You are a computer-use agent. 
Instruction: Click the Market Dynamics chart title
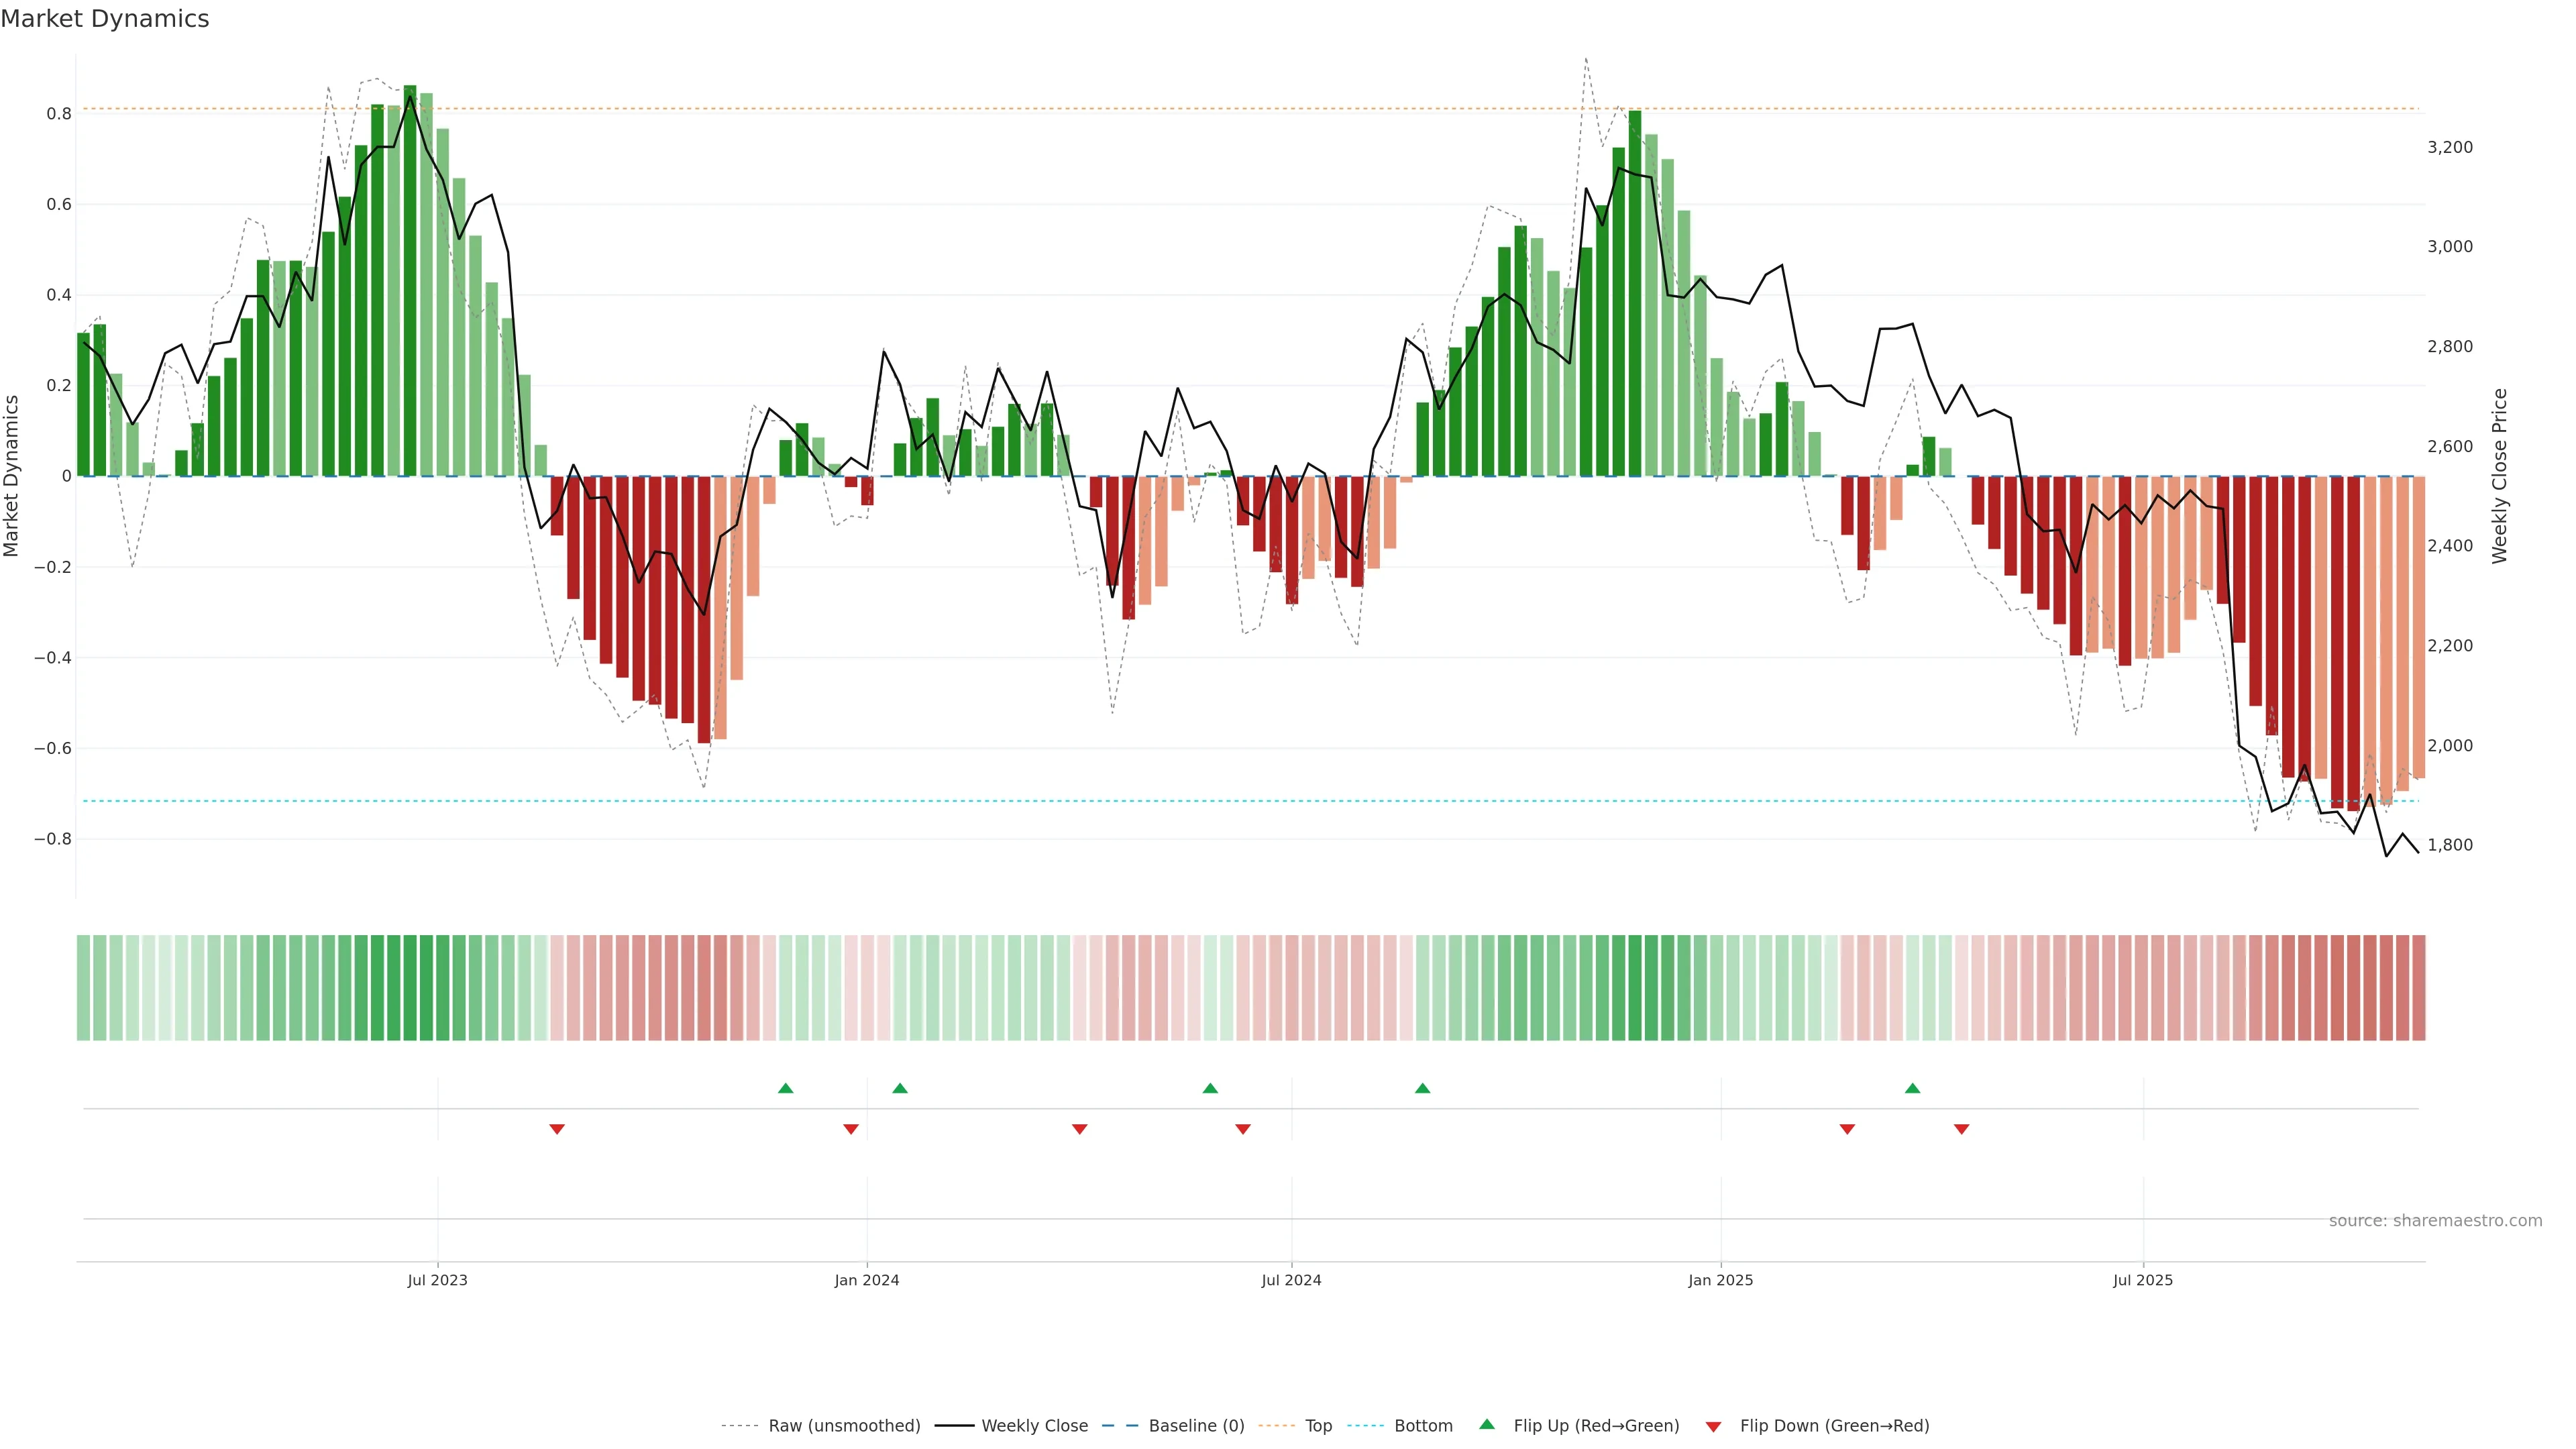point(105,19)
